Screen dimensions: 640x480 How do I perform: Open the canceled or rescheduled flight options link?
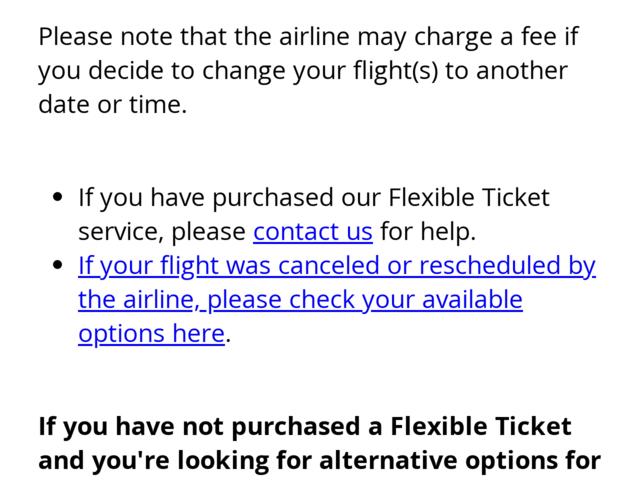point(336,266)
